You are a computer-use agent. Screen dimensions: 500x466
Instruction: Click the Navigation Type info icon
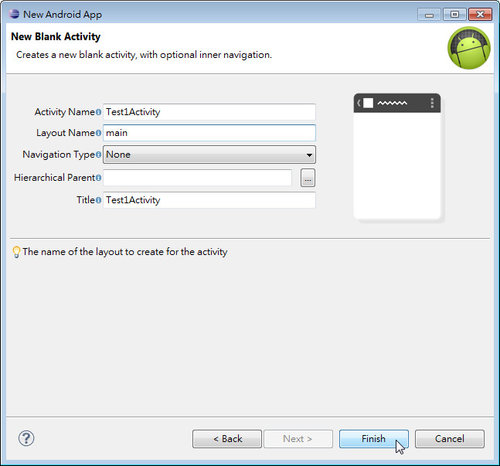coord(98,155)
